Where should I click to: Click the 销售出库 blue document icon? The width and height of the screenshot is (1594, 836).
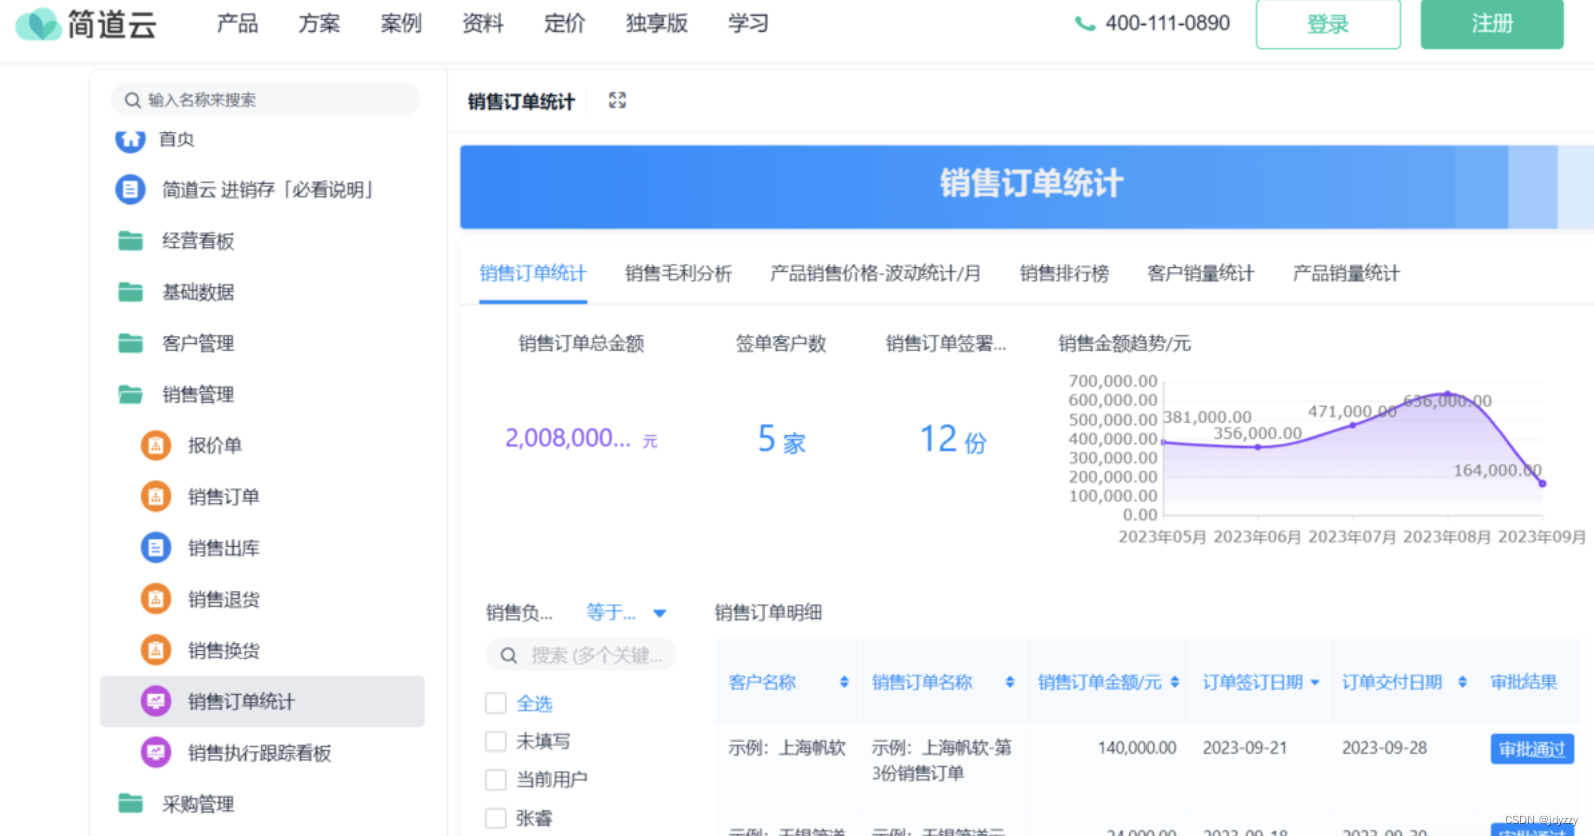point(156,548)
